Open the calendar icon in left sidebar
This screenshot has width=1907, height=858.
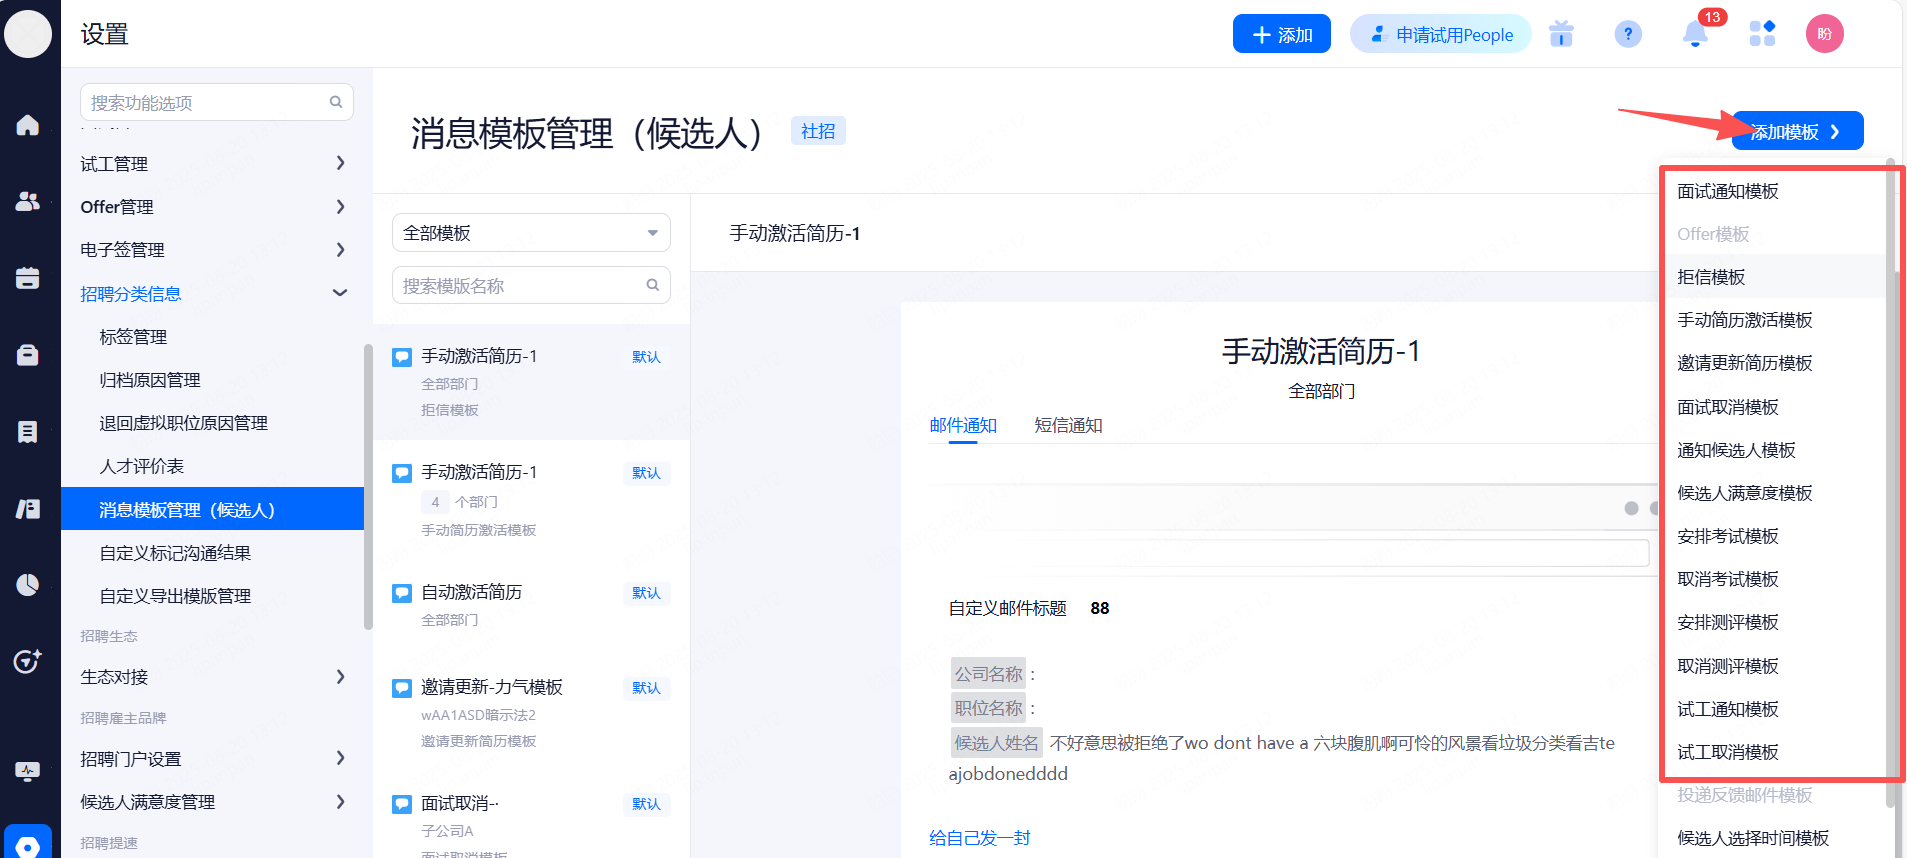28,278
